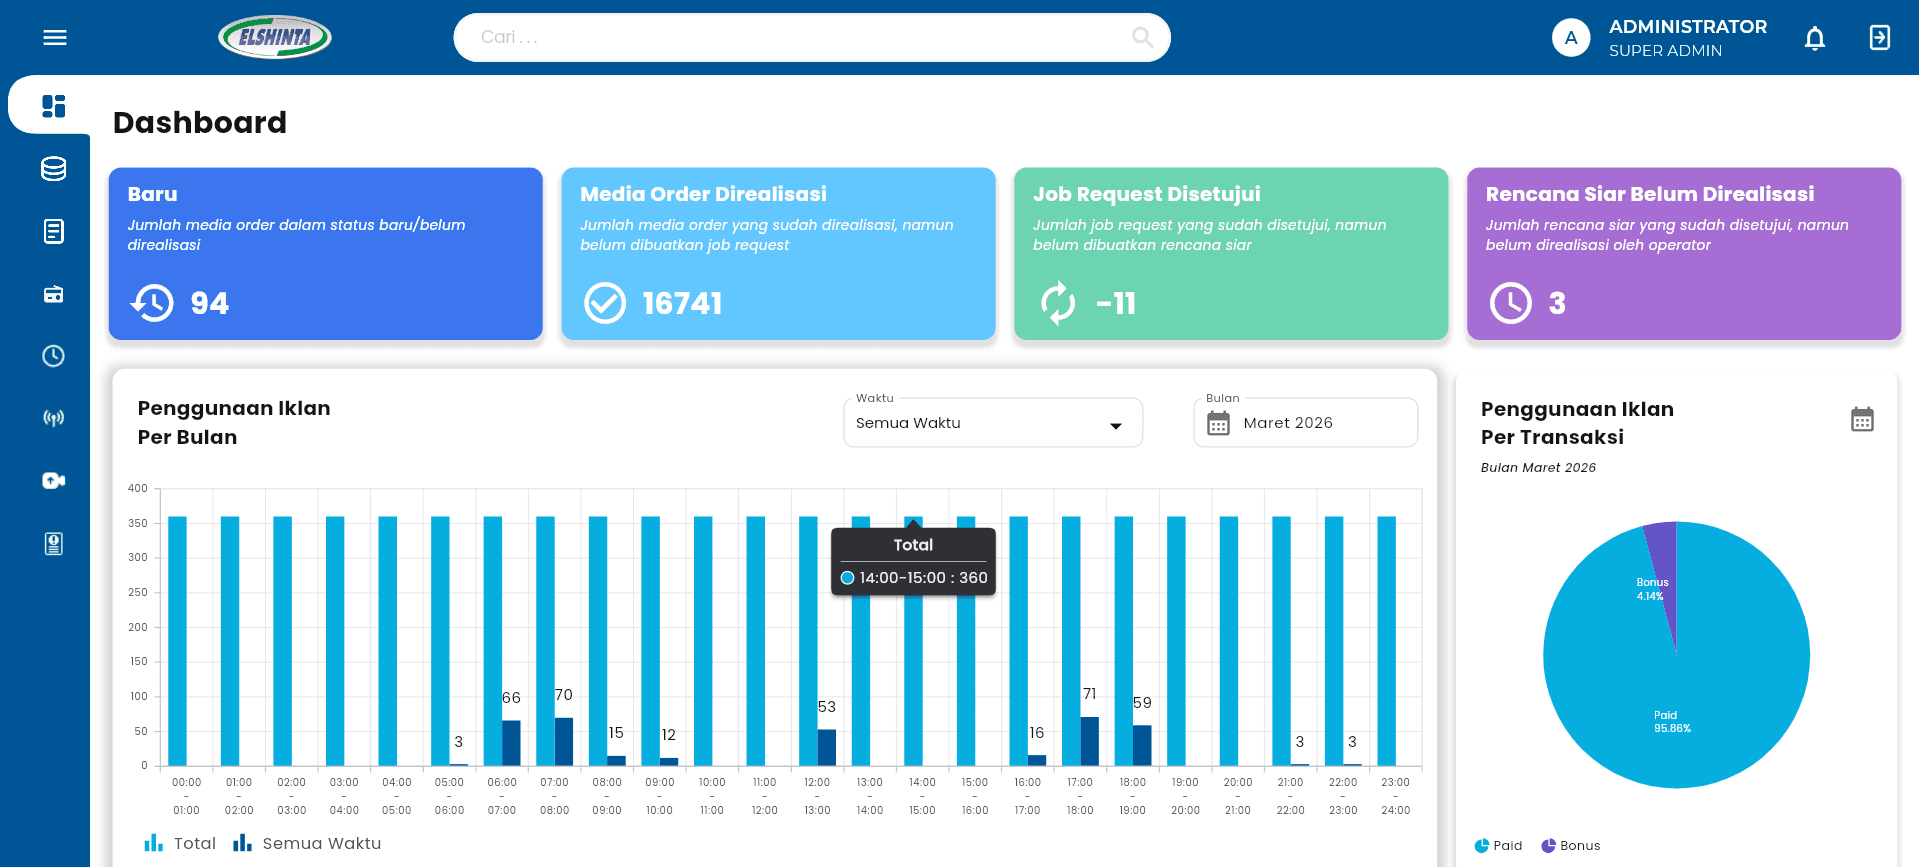
Task: Click the notification bell icon
Action: coord(1814,38)
